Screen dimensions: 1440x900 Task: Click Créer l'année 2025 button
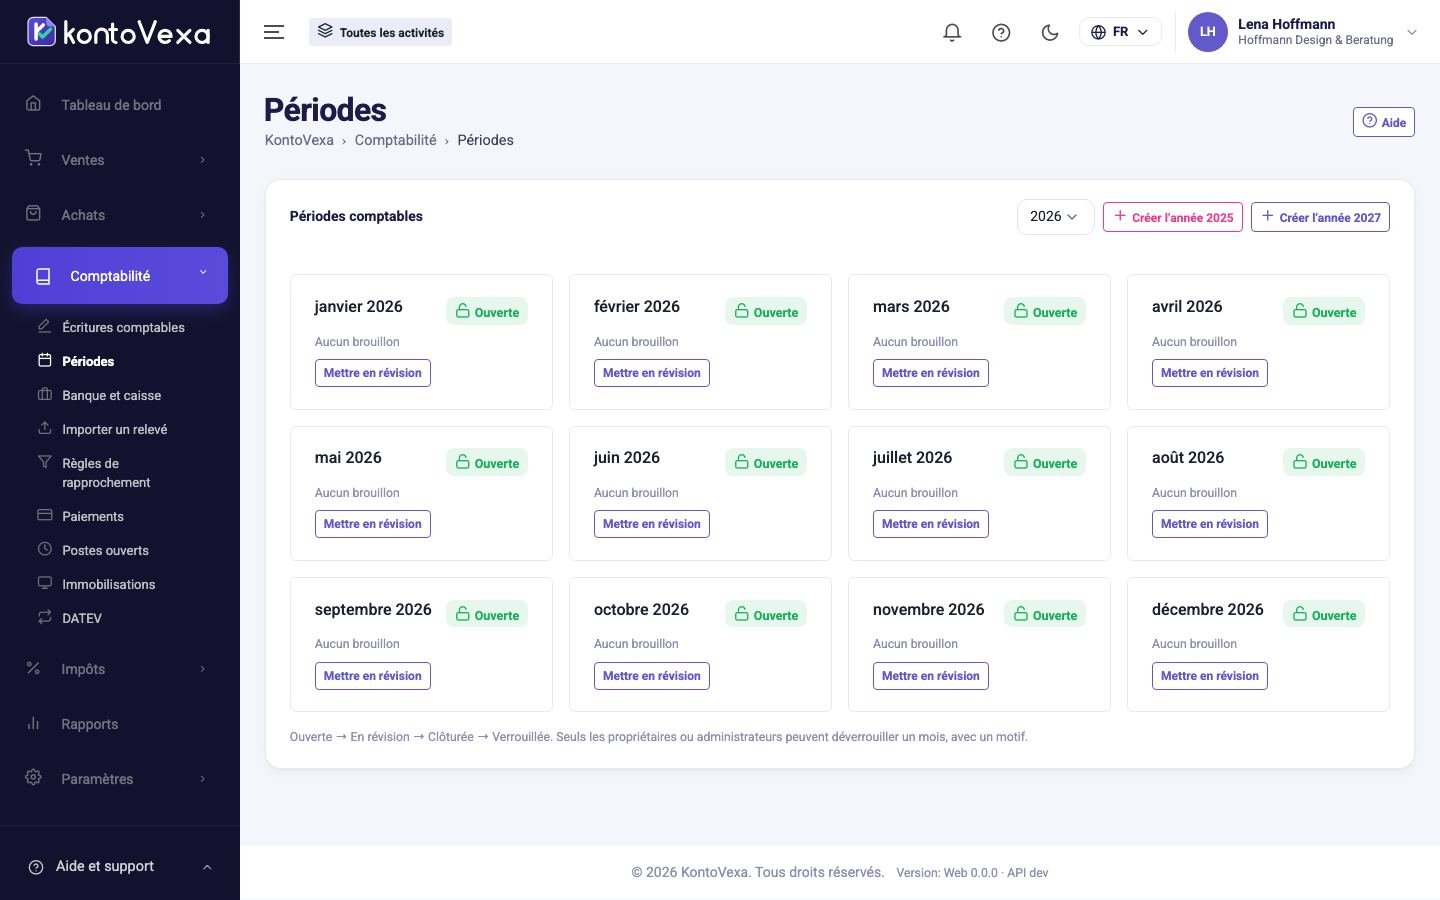coord(1173,217)
